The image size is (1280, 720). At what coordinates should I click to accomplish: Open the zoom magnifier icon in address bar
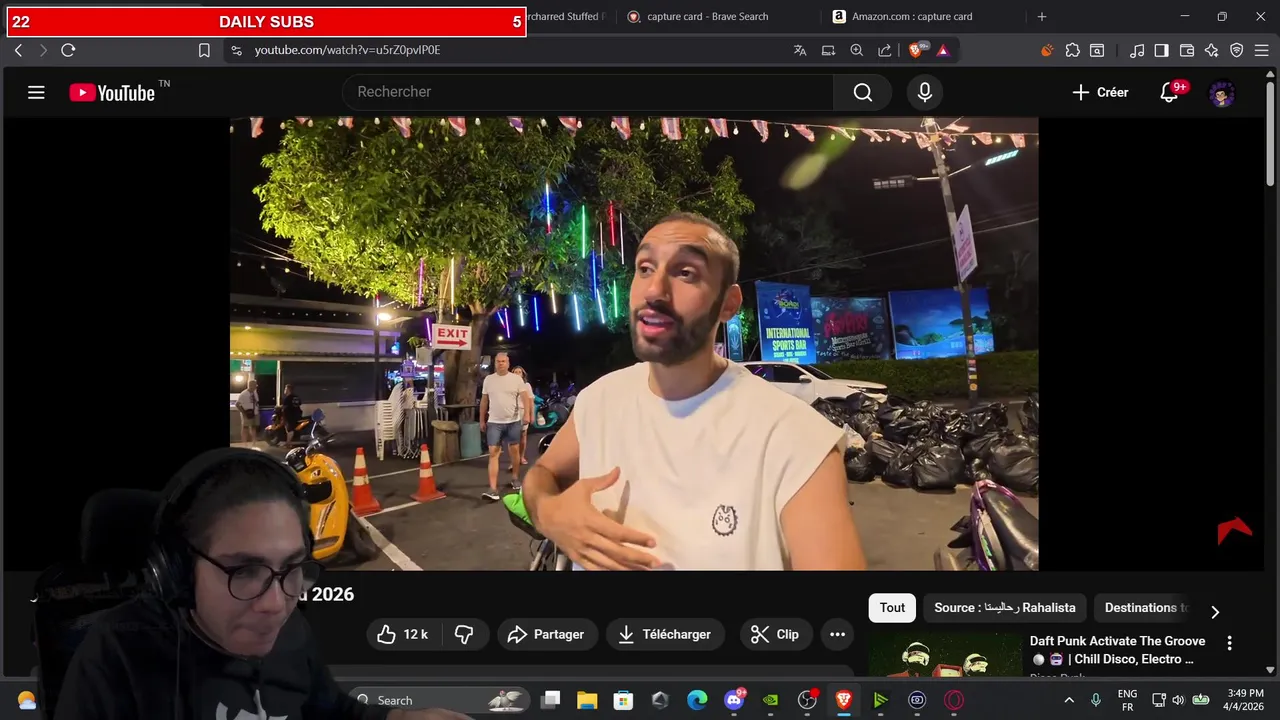tap(857, 50)
